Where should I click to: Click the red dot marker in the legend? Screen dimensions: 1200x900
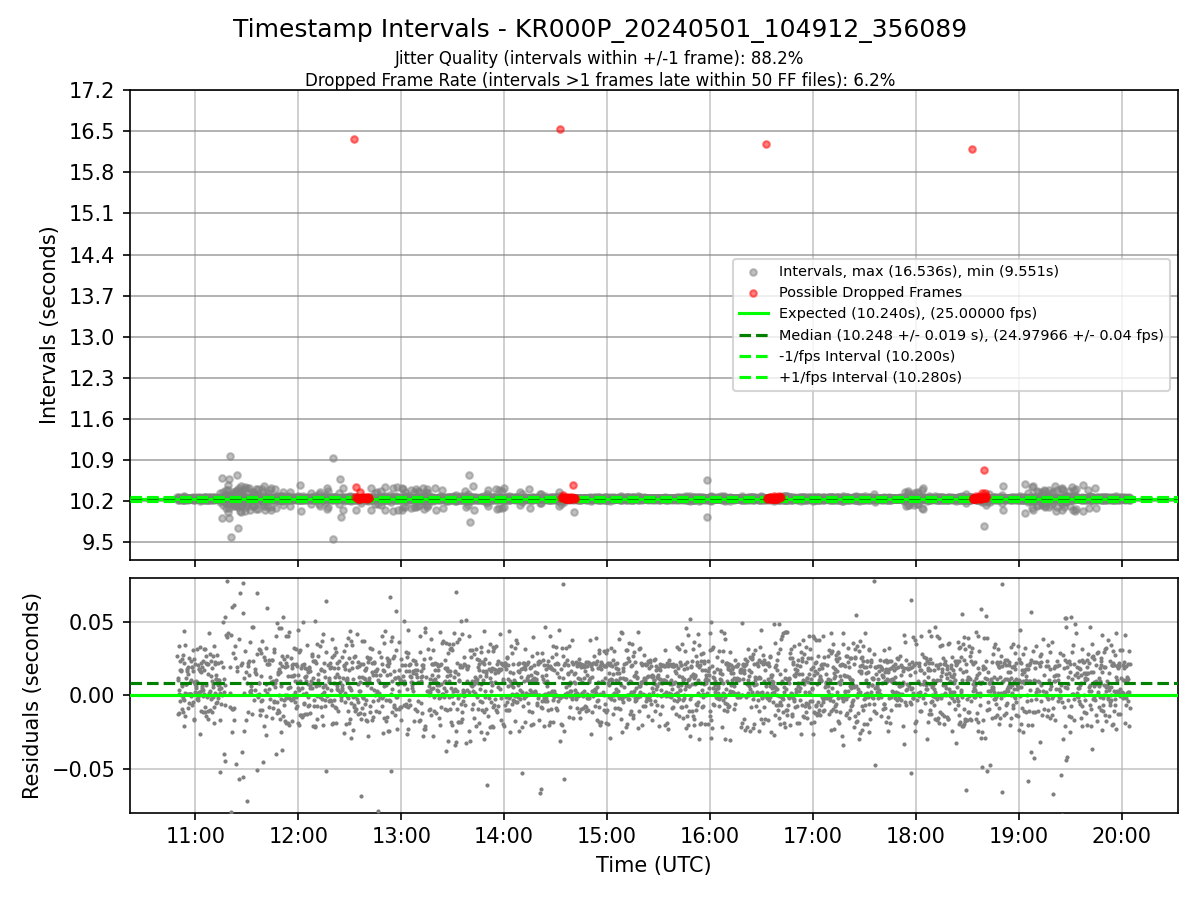pyautogui.click(x=753, y=293)
